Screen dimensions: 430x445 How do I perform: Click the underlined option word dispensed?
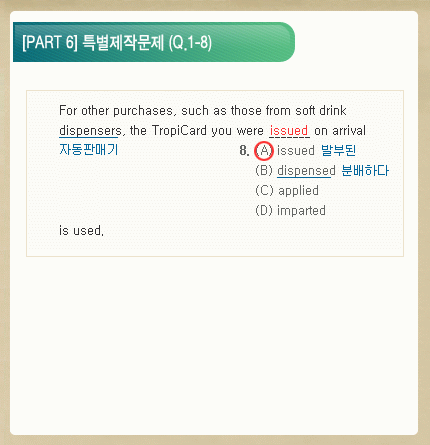[x=306, y=171]
